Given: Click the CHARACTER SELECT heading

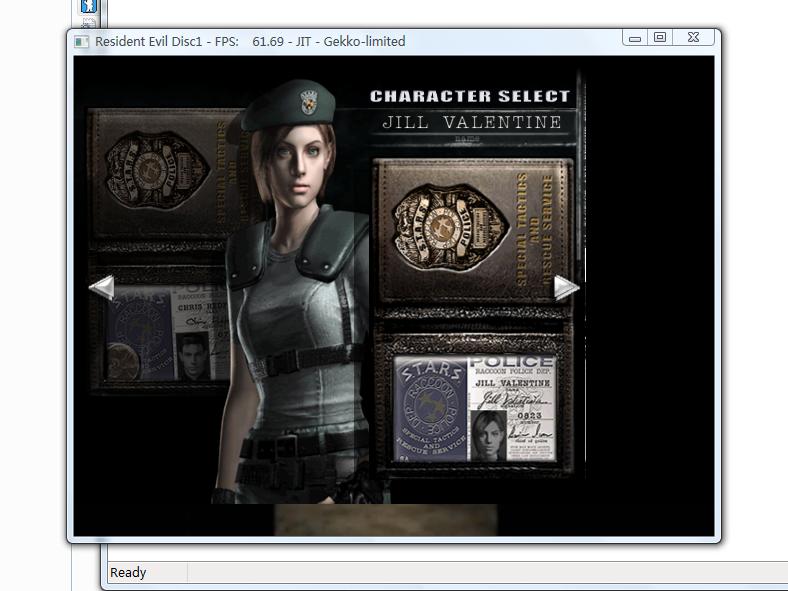Looking at the screenshot, I should (x=470, y=96).
